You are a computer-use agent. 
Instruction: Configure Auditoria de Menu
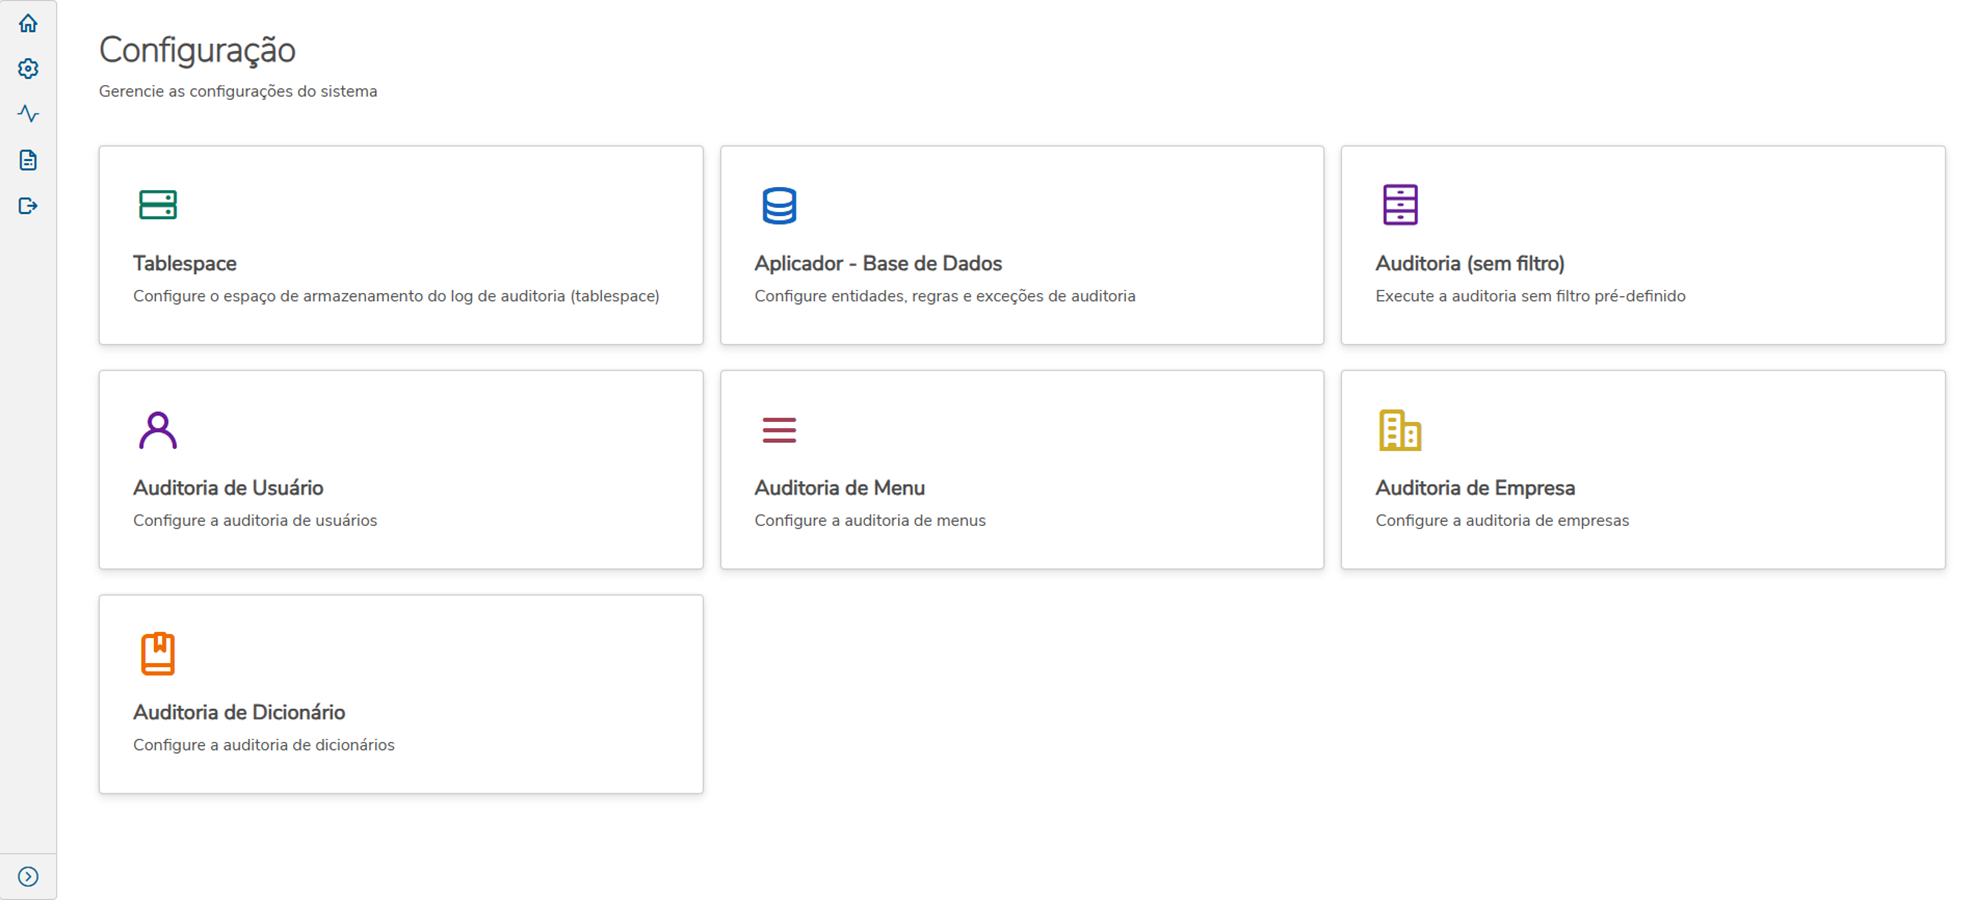[1021, 470]
